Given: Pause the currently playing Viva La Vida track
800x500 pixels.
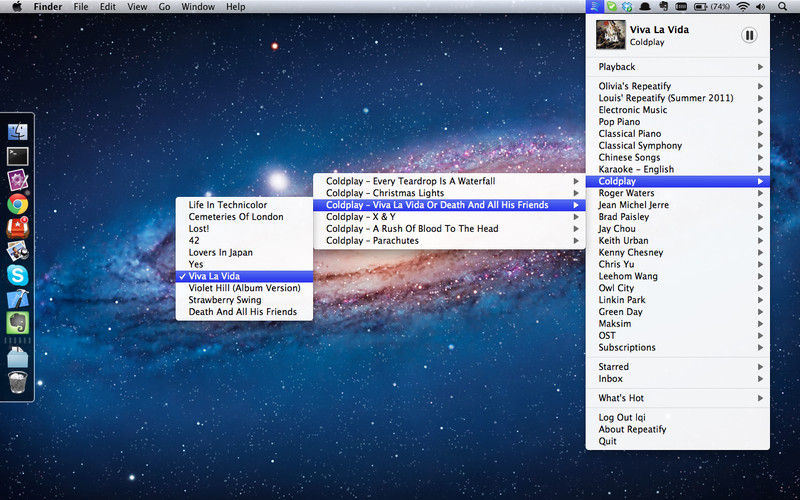Looking at the screenshot, I should tap(749, 35).
